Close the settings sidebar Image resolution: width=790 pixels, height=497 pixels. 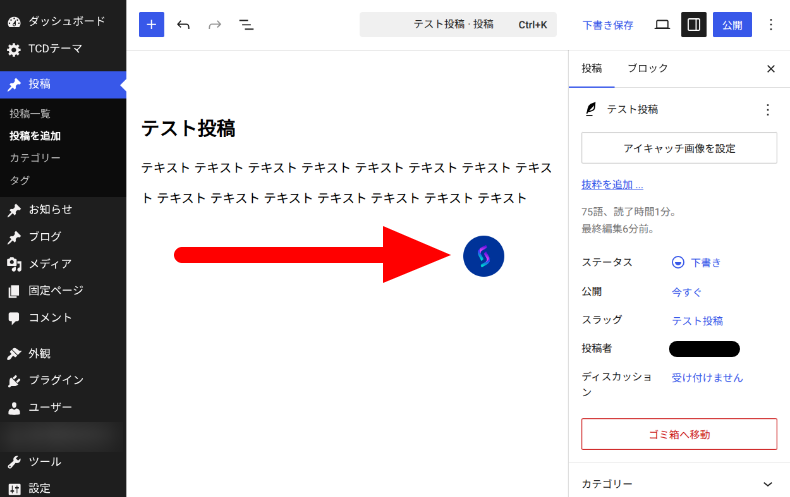(770, 69)
